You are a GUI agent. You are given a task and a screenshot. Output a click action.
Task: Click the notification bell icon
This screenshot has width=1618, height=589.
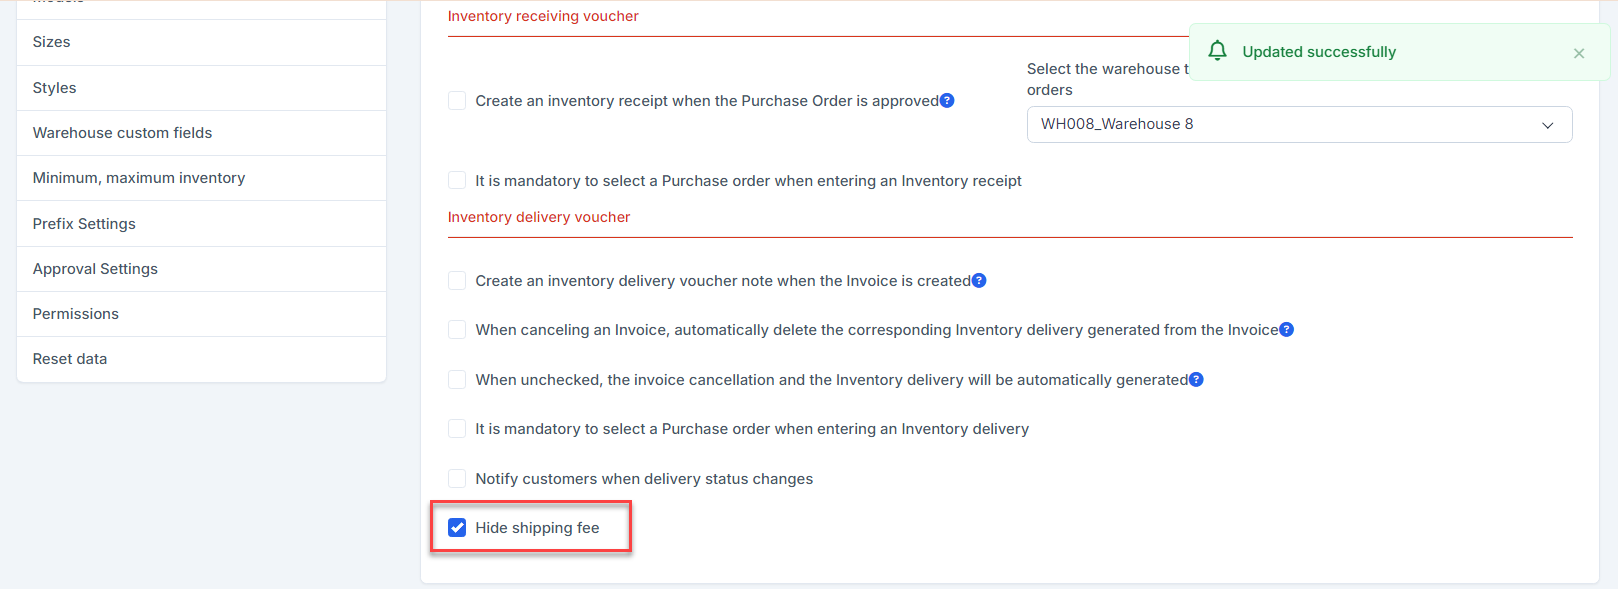(x=1217, y=51)
